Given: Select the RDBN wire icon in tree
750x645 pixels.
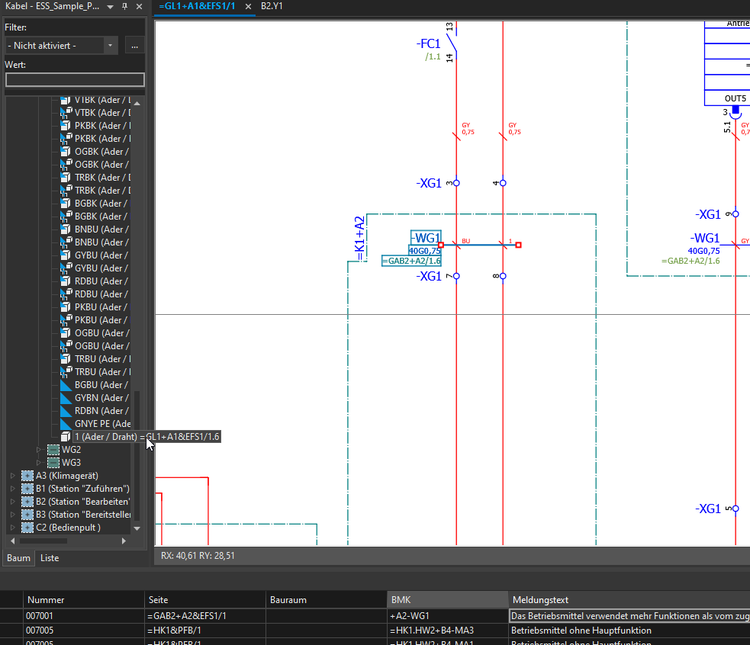Looking at the screenshot, I should pyautogui.click(x=66, y=411).
